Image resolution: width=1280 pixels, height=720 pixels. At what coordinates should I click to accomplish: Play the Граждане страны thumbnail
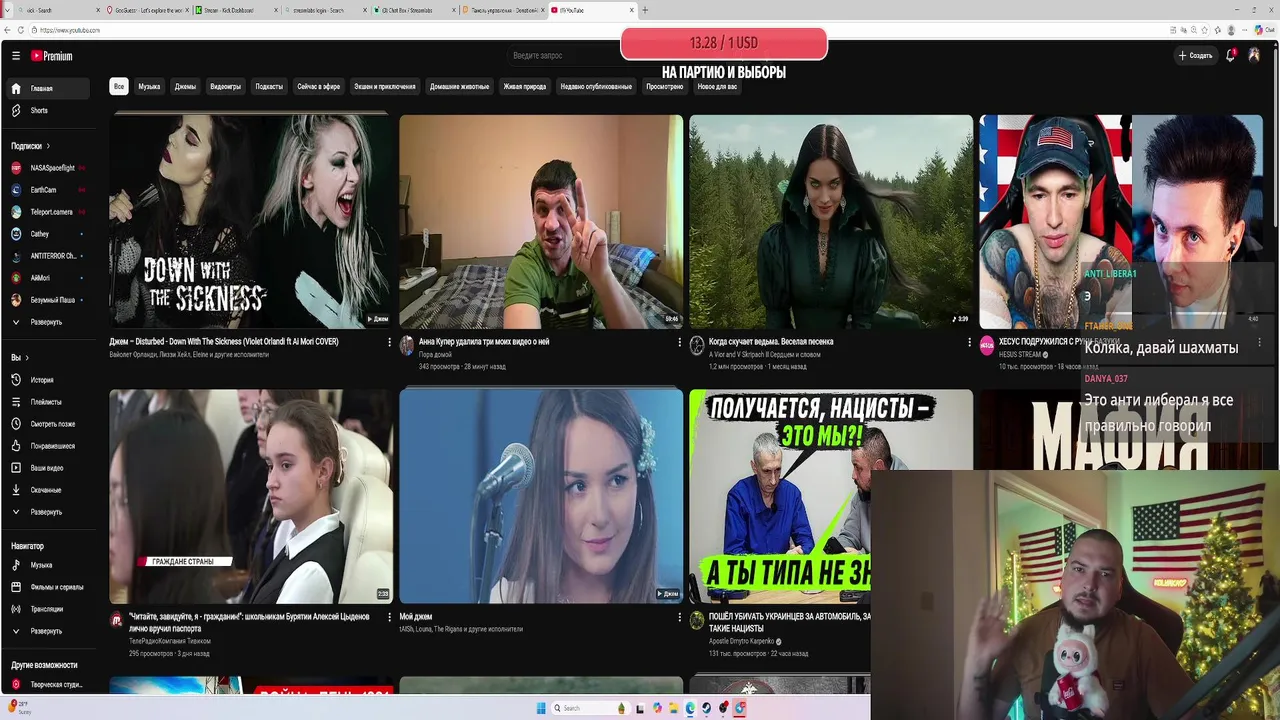tap(251, 497)
